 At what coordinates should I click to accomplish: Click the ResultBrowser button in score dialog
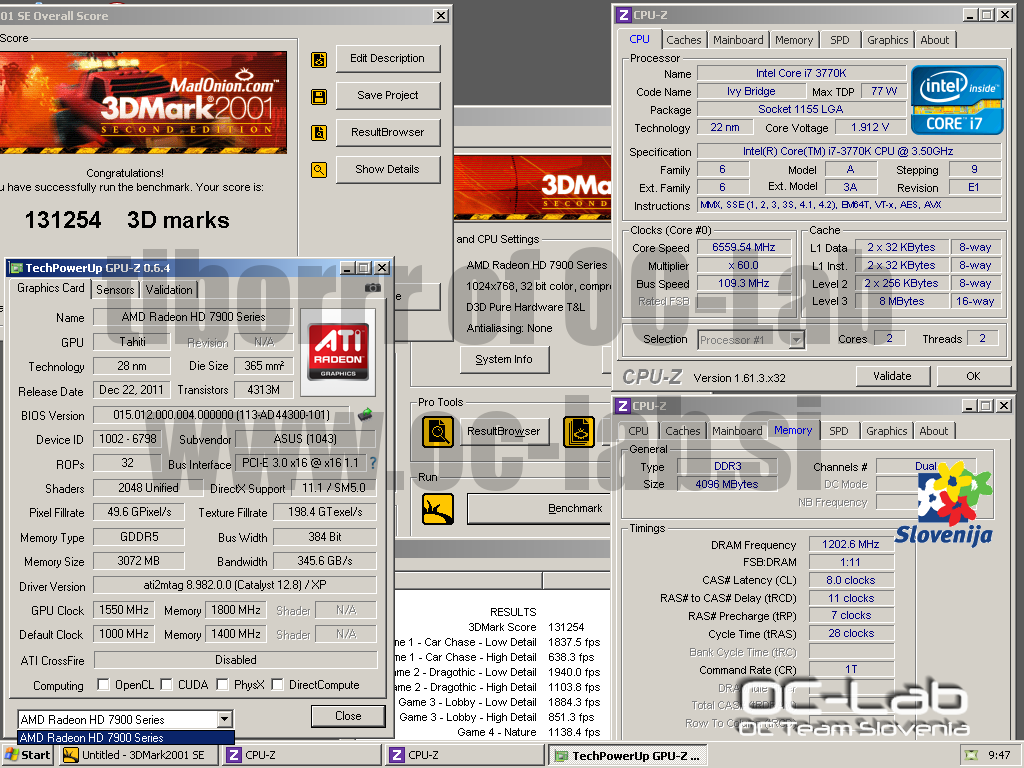pos(388,132)
